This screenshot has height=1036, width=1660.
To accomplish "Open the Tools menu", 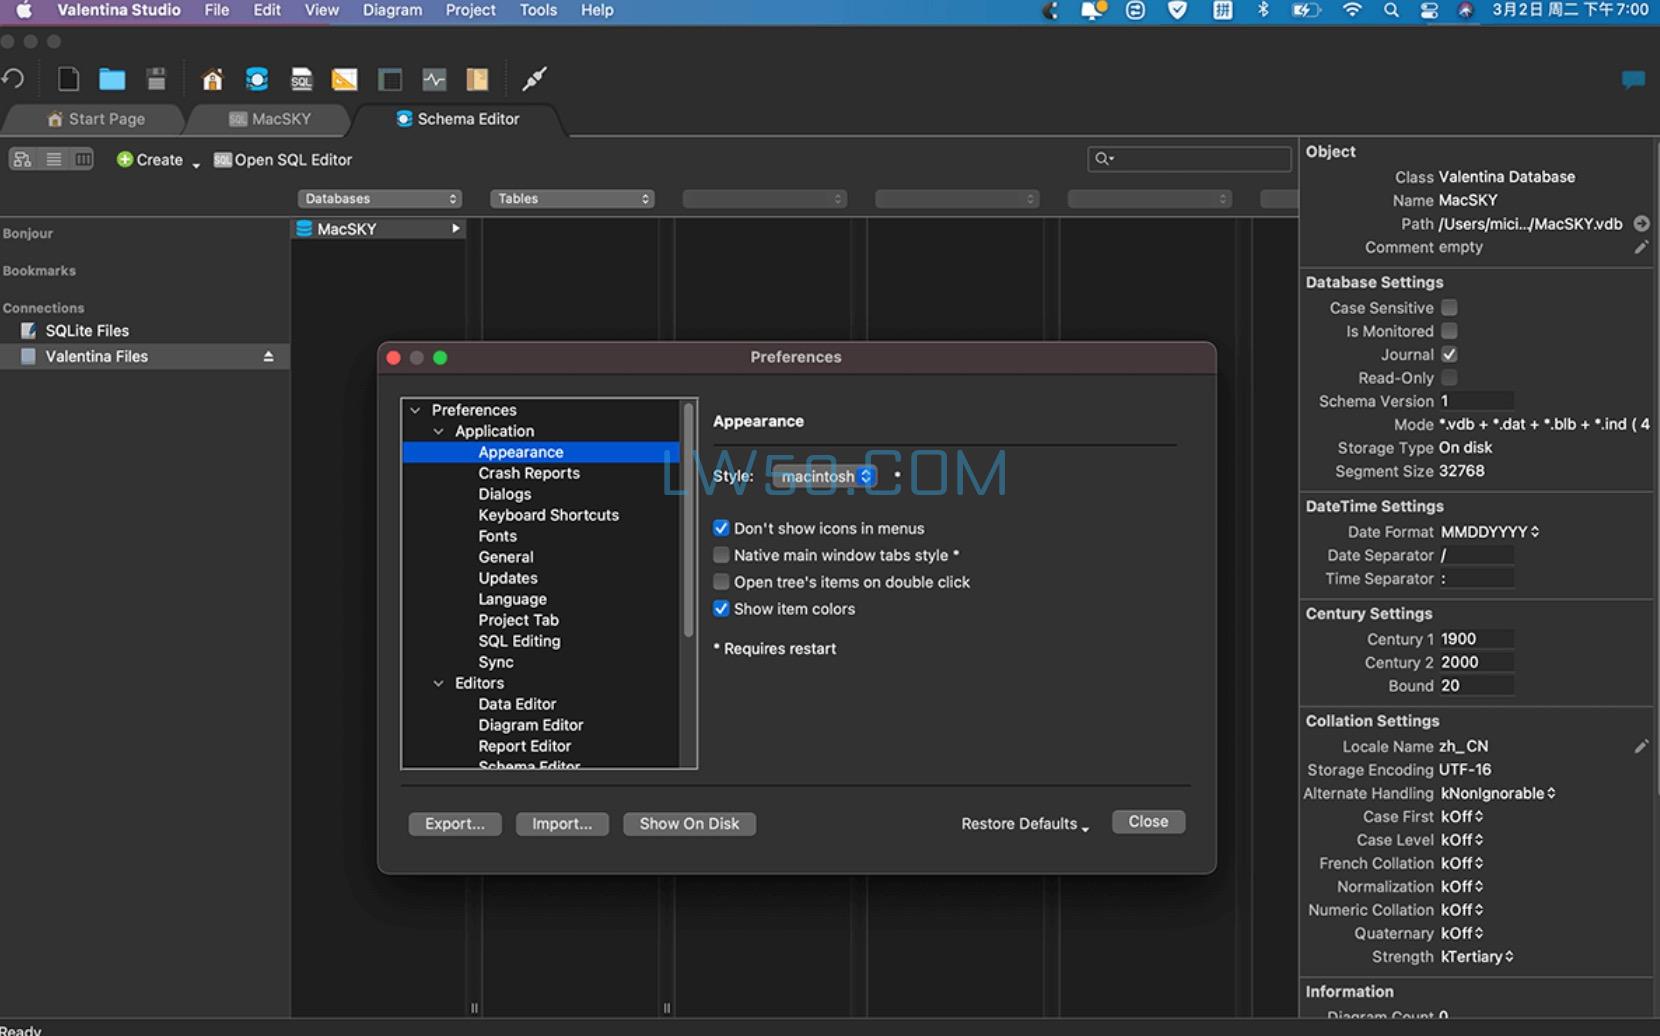I will pyautogui.click(x=538, y=10).
